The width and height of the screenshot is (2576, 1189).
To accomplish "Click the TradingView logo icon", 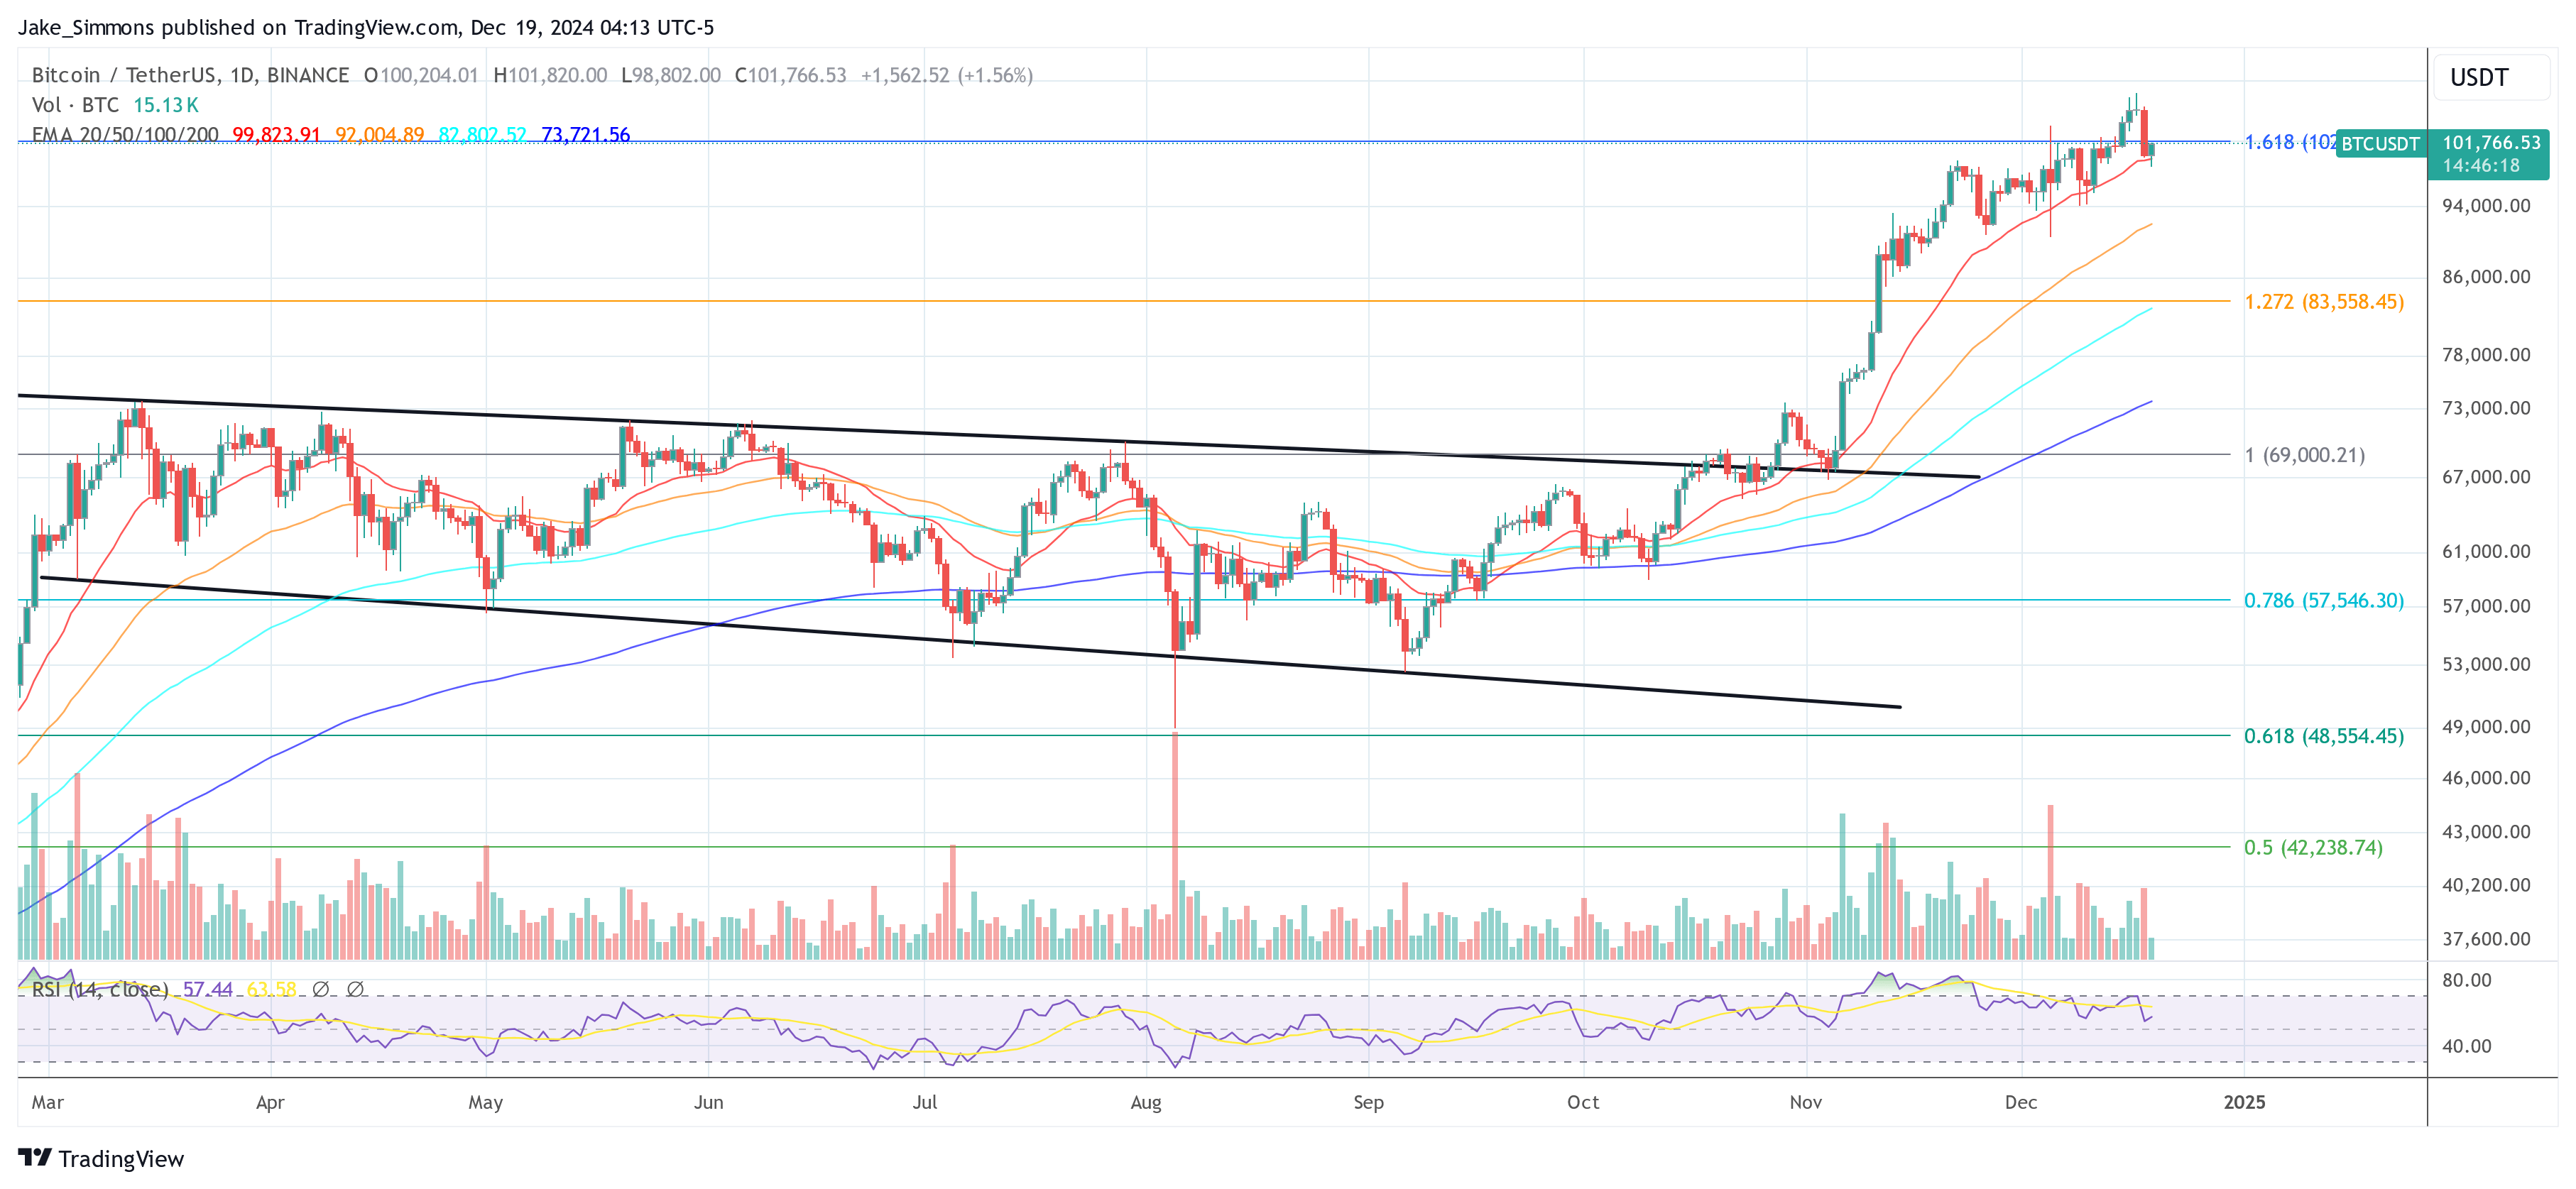I will point(34,1157).
